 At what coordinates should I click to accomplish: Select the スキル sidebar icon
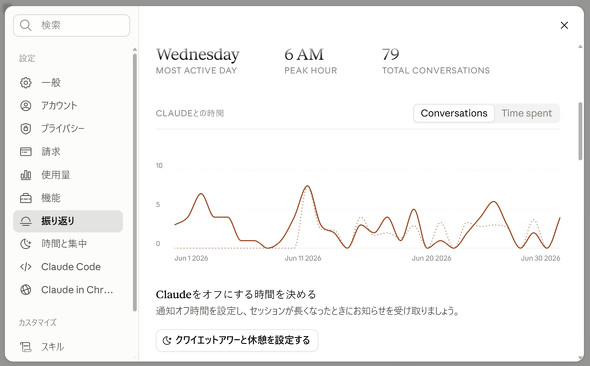[x=26, y=346]
